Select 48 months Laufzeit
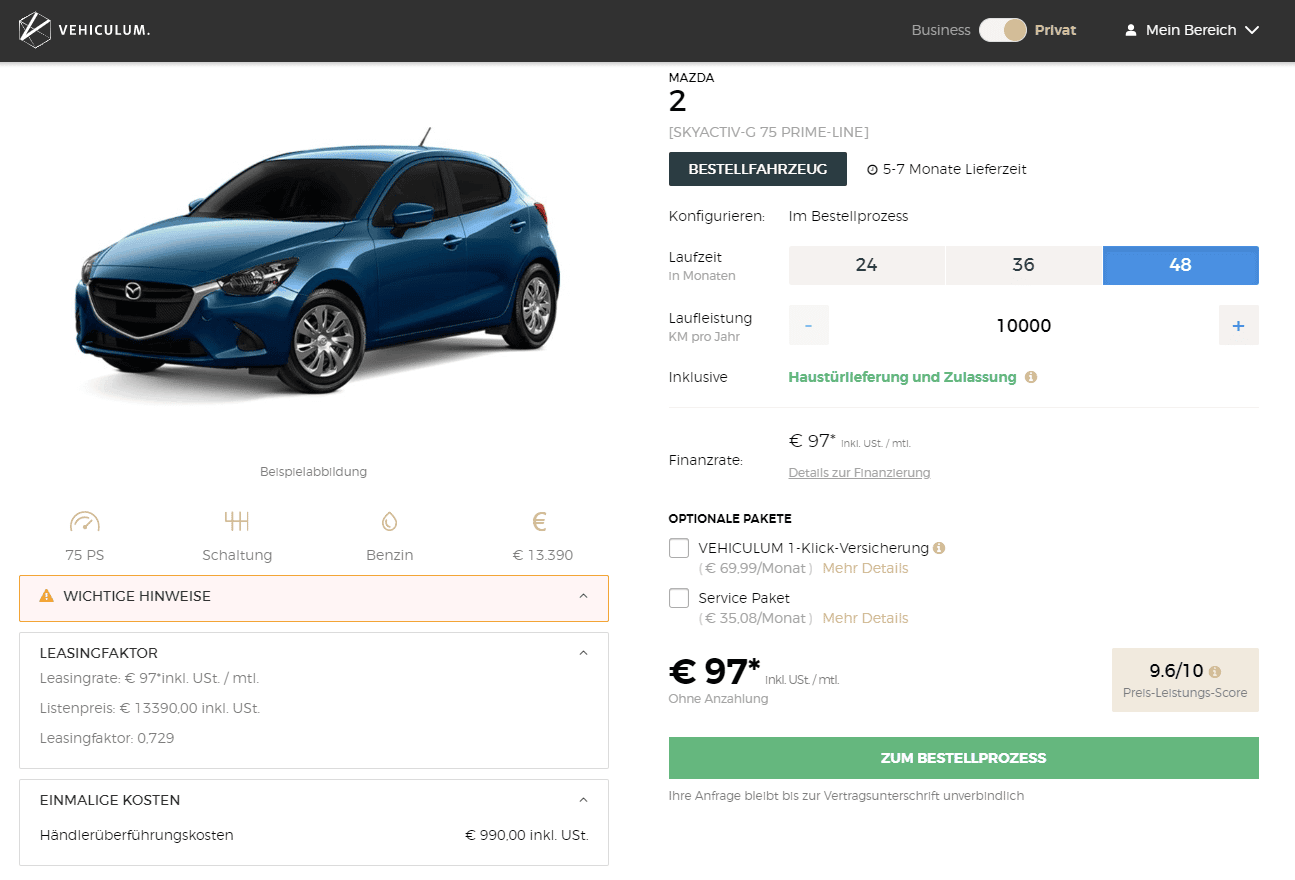Image resolution: width=1295 pixels, height=880 pixels. pyautogui.click(x=1181, y=265)
